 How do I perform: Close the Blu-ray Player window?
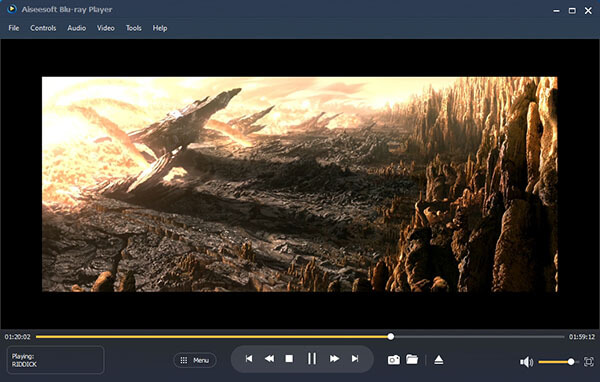pos(588,11)
